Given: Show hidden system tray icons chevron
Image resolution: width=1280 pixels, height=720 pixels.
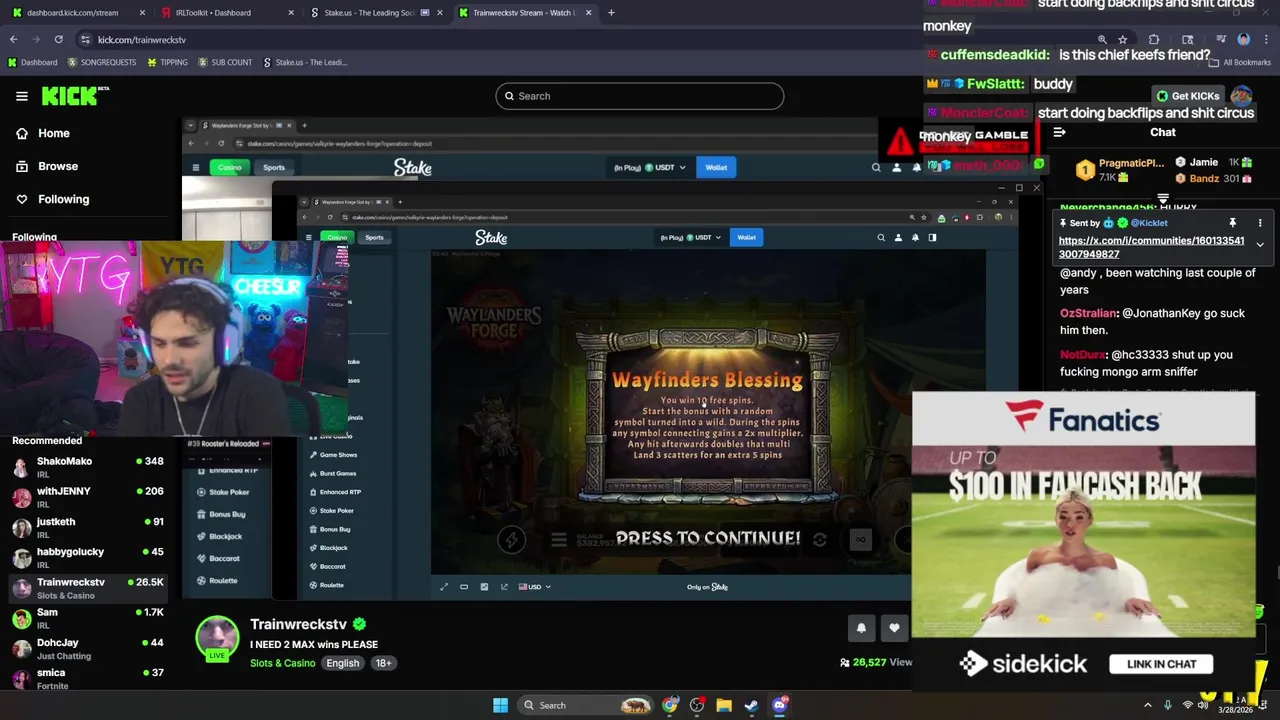Looking at the screenshot, I should pos(1147,705).
